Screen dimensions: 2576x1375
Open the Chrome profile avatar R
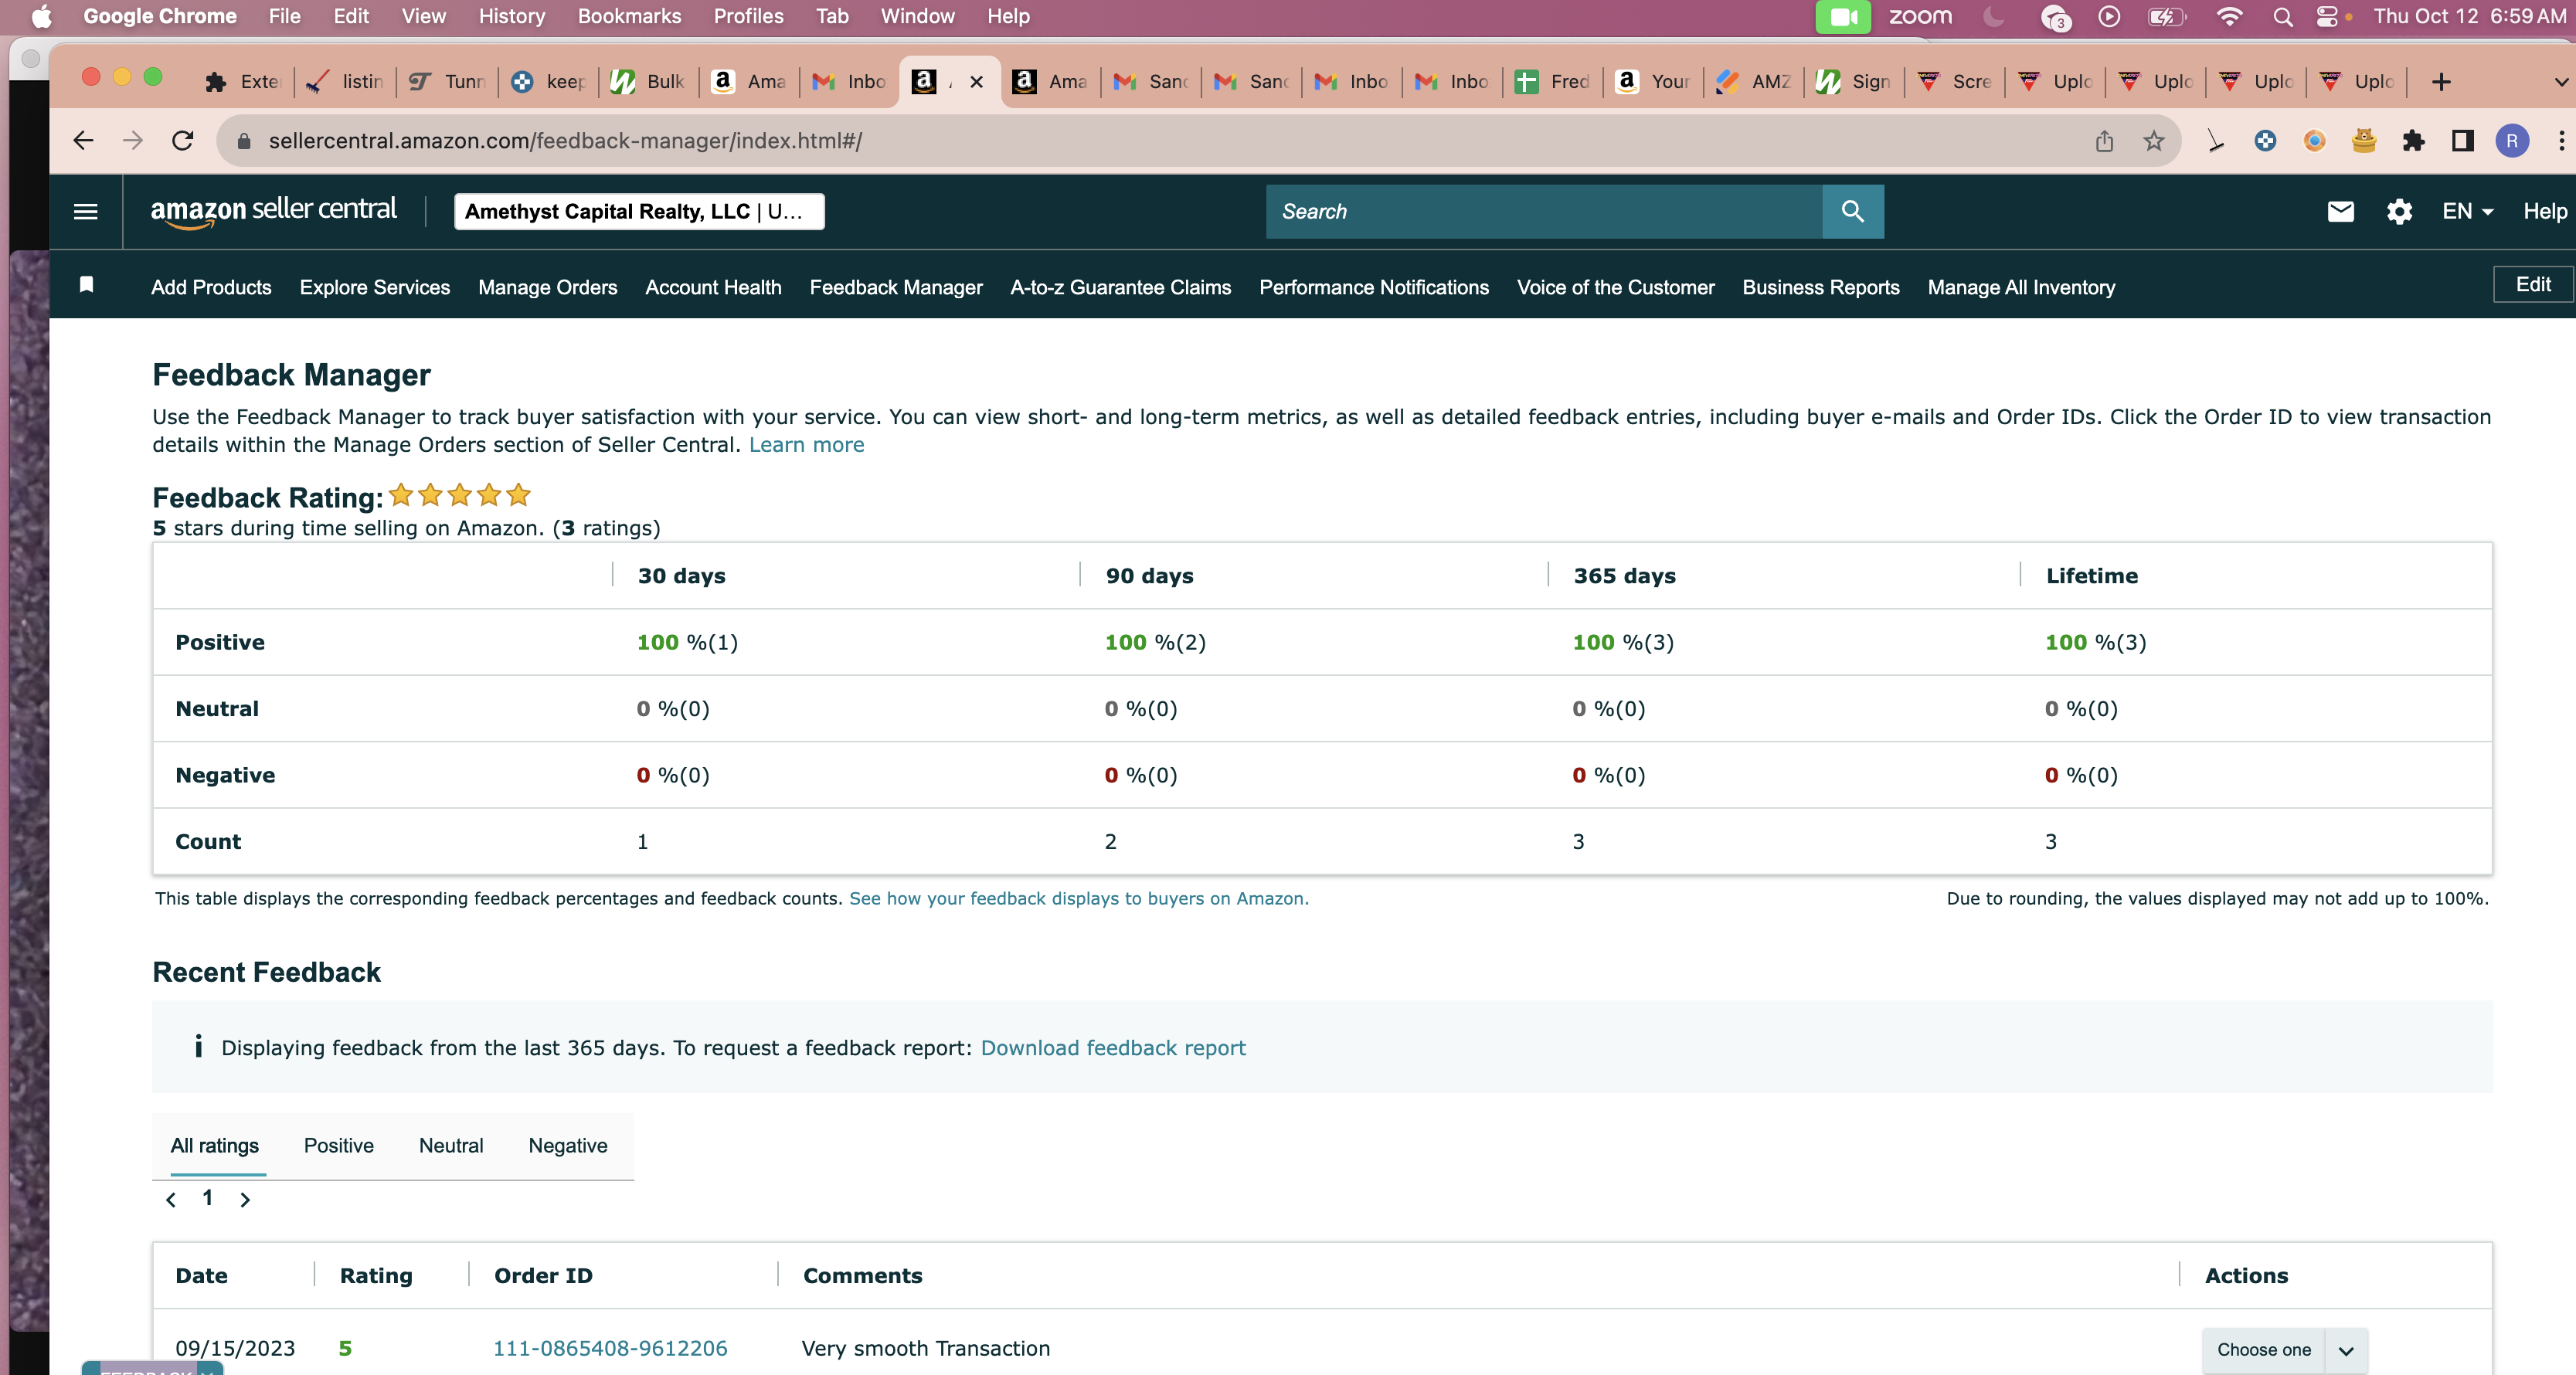[x=2512, y=141]
